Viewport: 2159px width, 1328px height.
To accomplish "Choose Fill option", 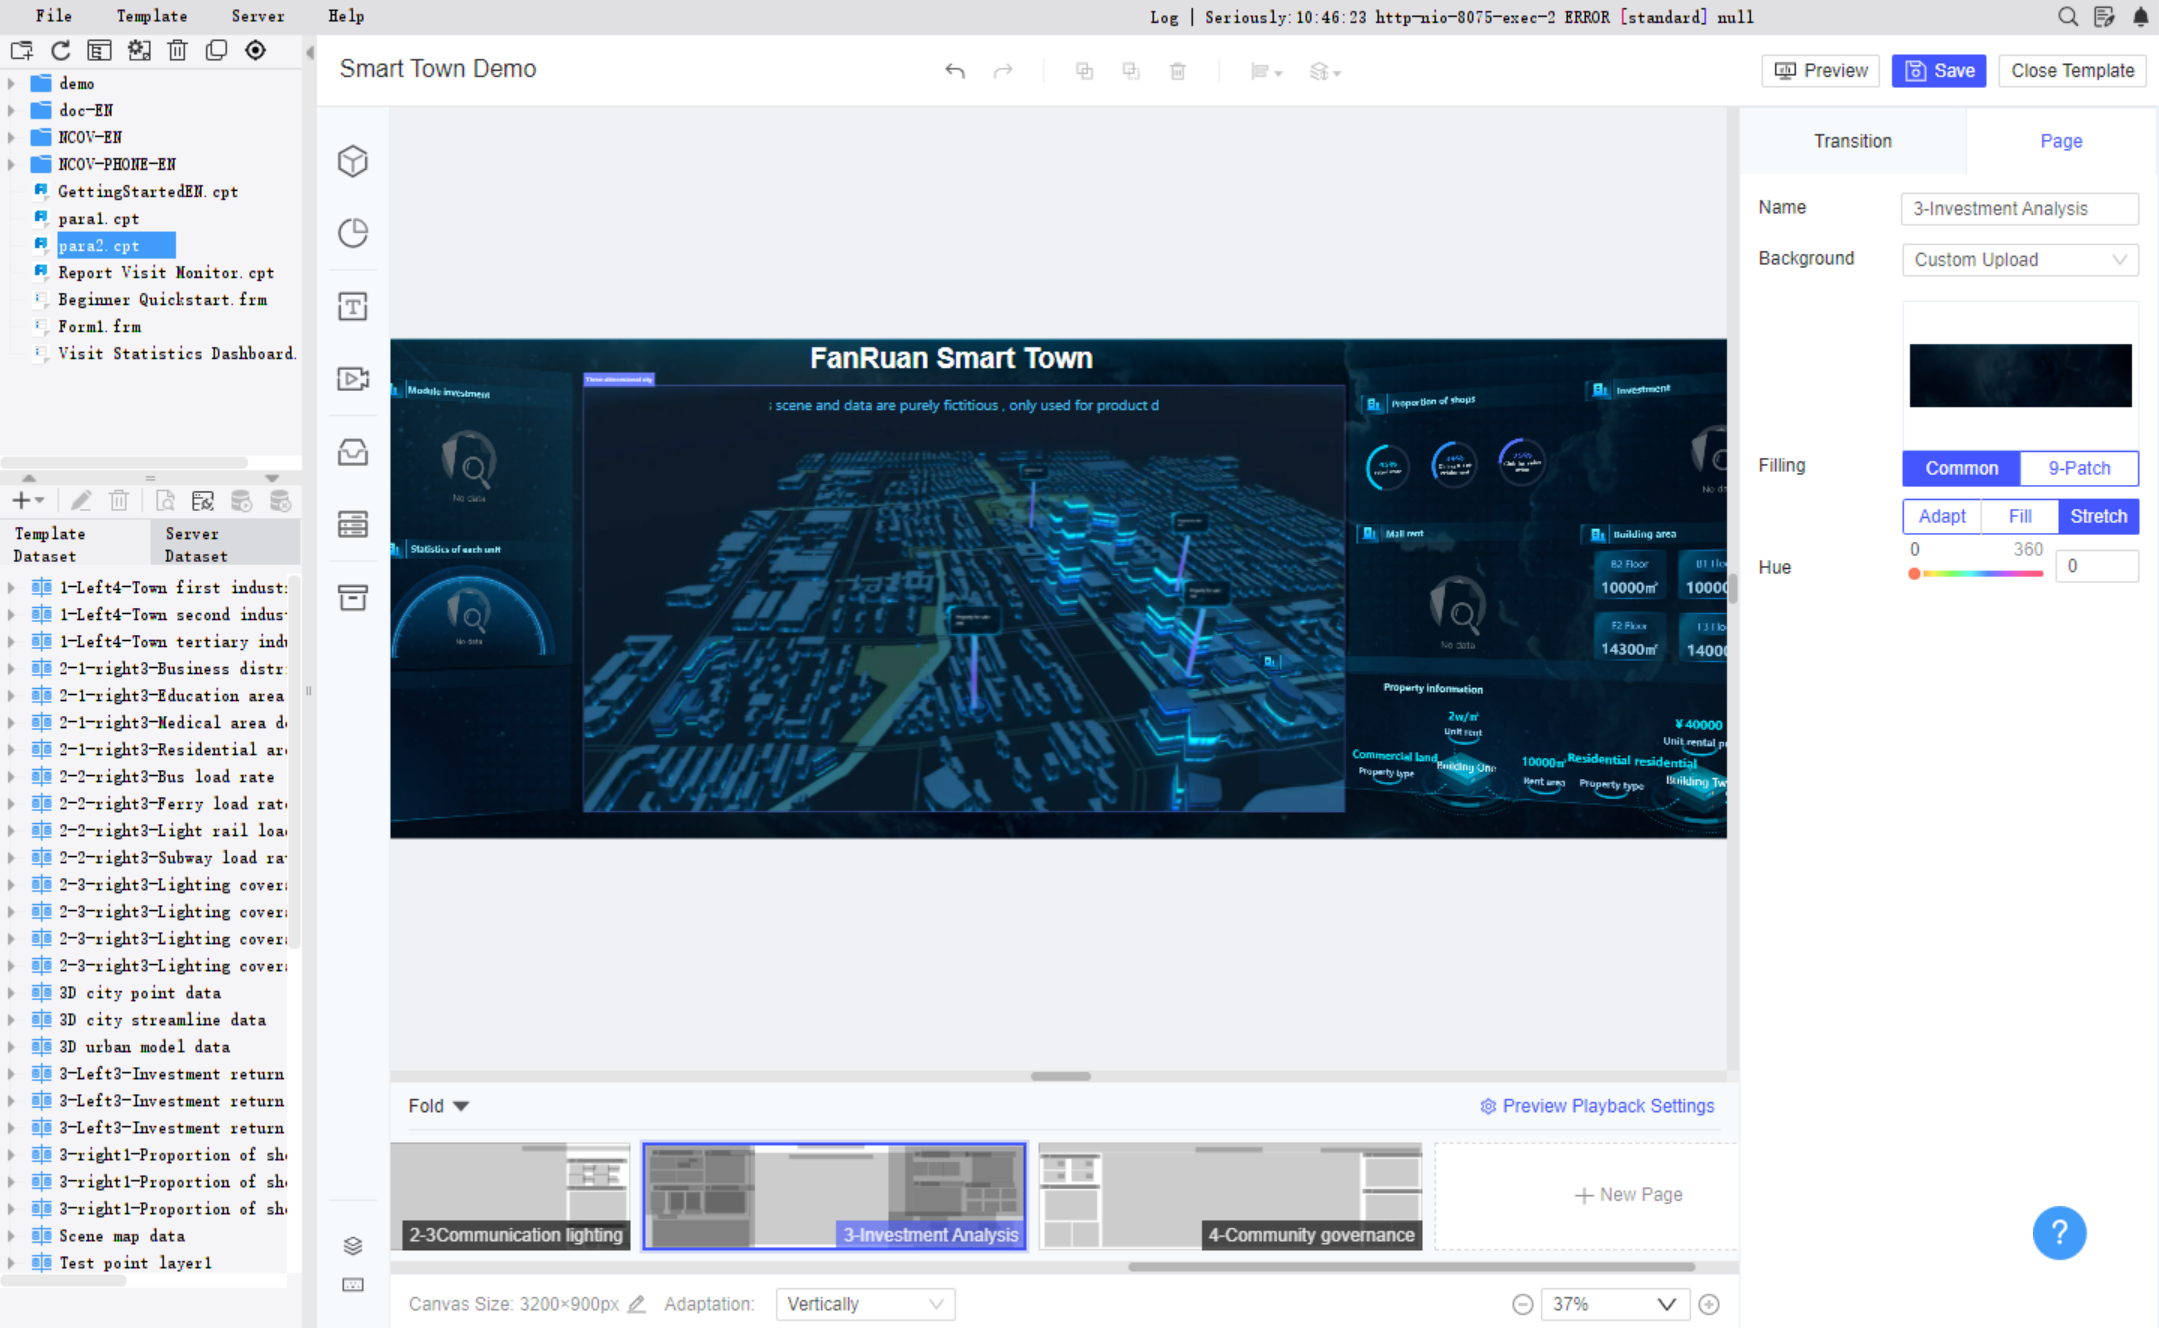I will pos(2020,516).
